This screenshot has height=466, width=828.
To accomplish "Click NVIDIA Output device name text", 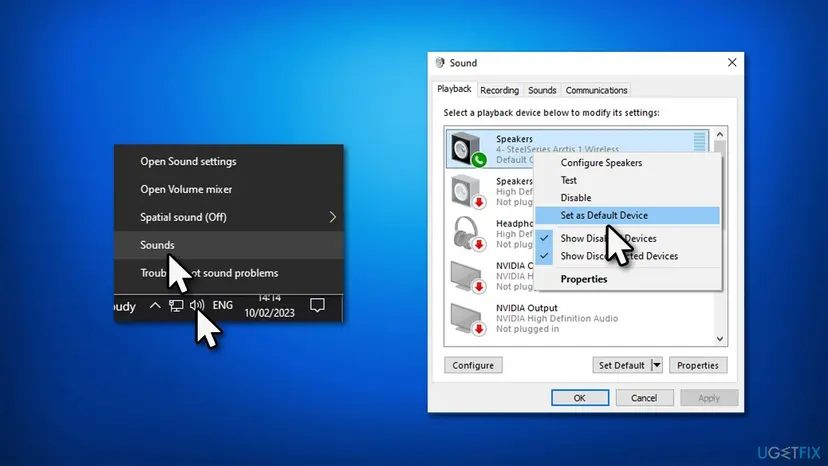I will tap(526, 308).
